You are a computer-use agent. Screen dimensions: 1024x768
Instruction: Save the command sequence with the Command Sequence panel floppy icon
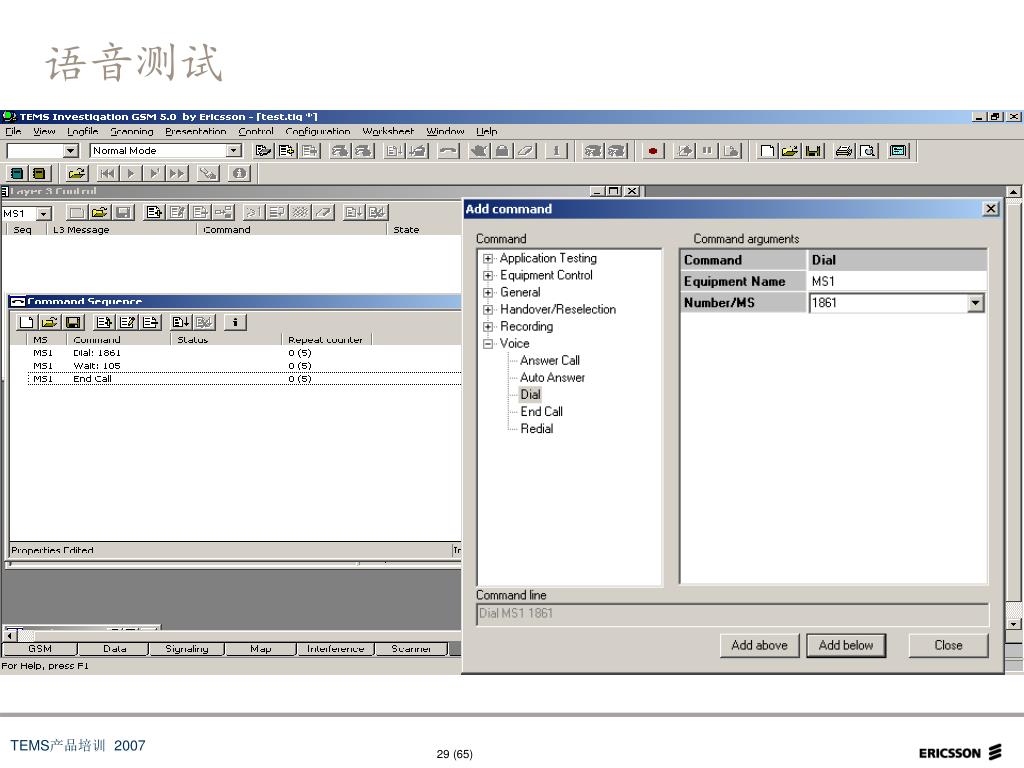click(x=72, y=322)
